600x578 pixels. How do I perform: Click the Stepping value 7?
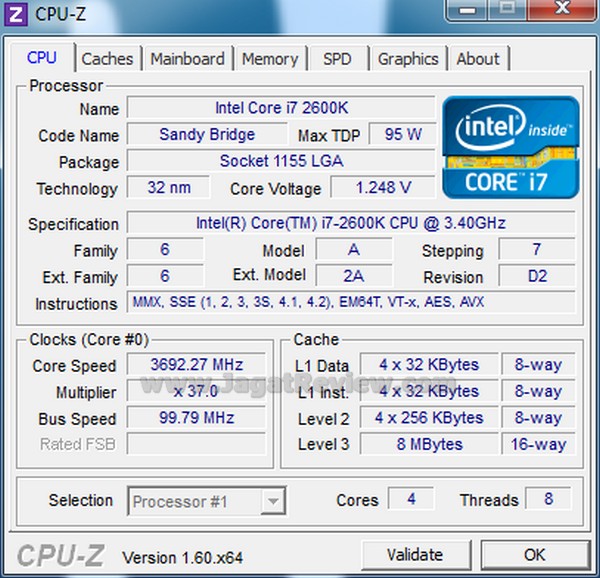537,249
